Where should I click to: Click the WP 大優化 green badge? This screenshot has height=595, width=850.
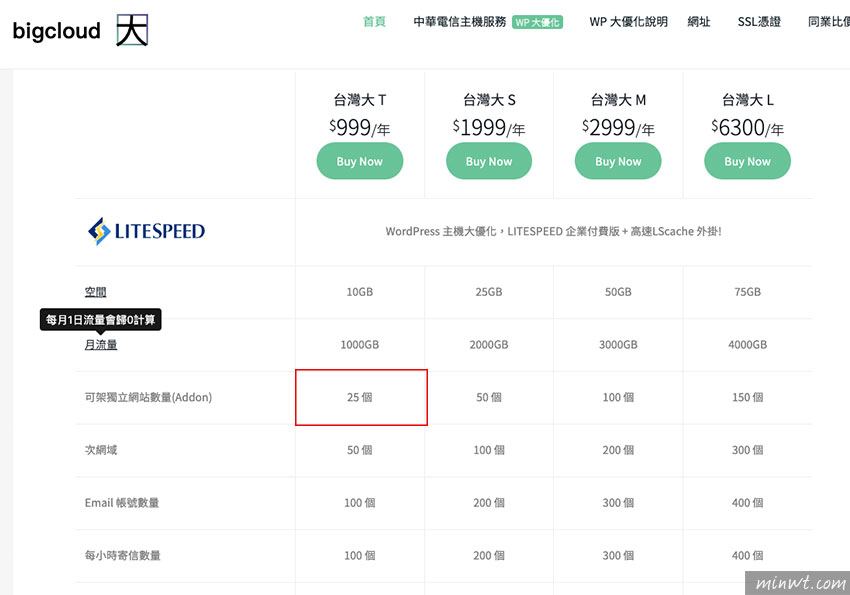tap(537, 22)
